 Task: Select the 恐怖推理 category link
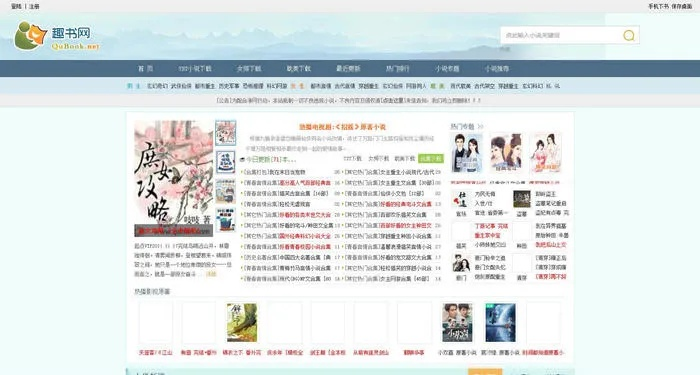coord(253,86)
